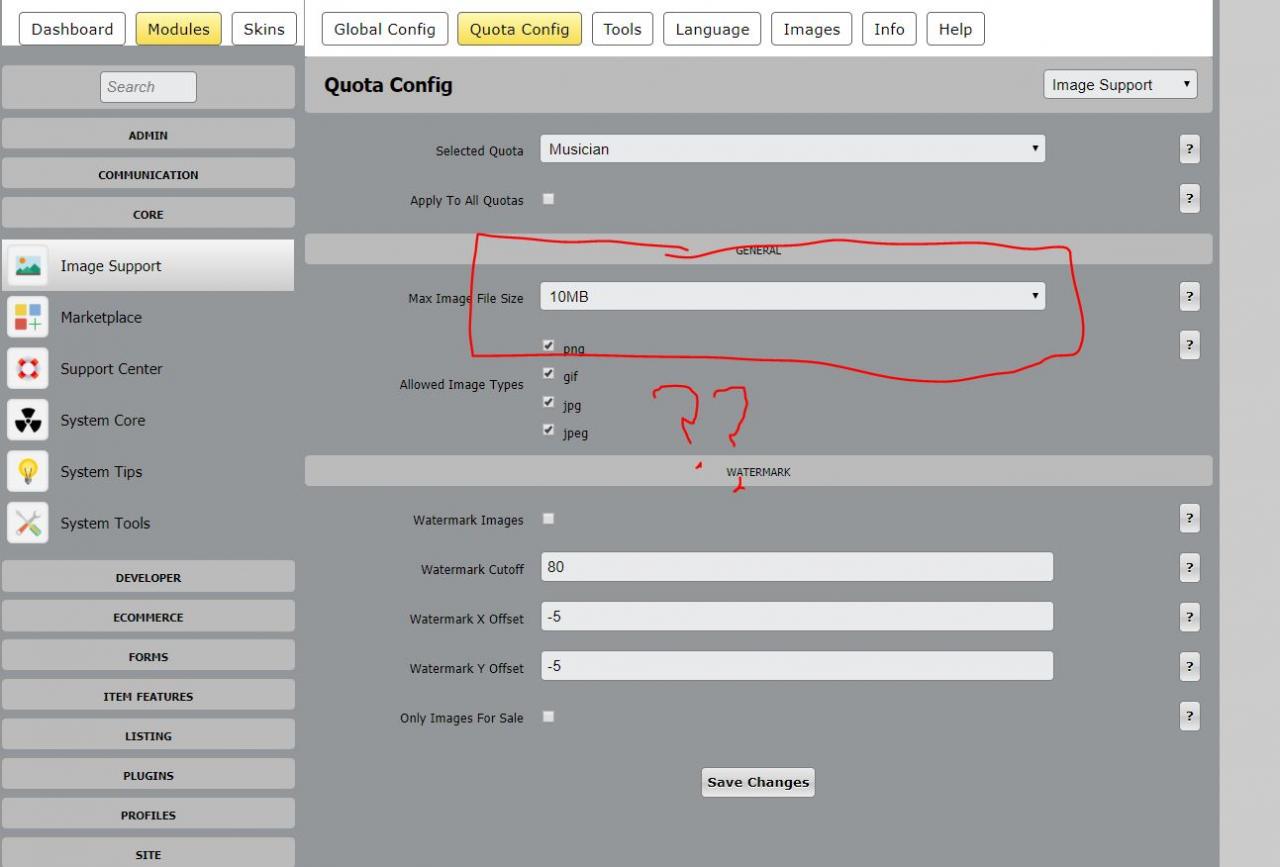Show help for Selected Quota
1280x867 pixels.
tap(1189, 149)
